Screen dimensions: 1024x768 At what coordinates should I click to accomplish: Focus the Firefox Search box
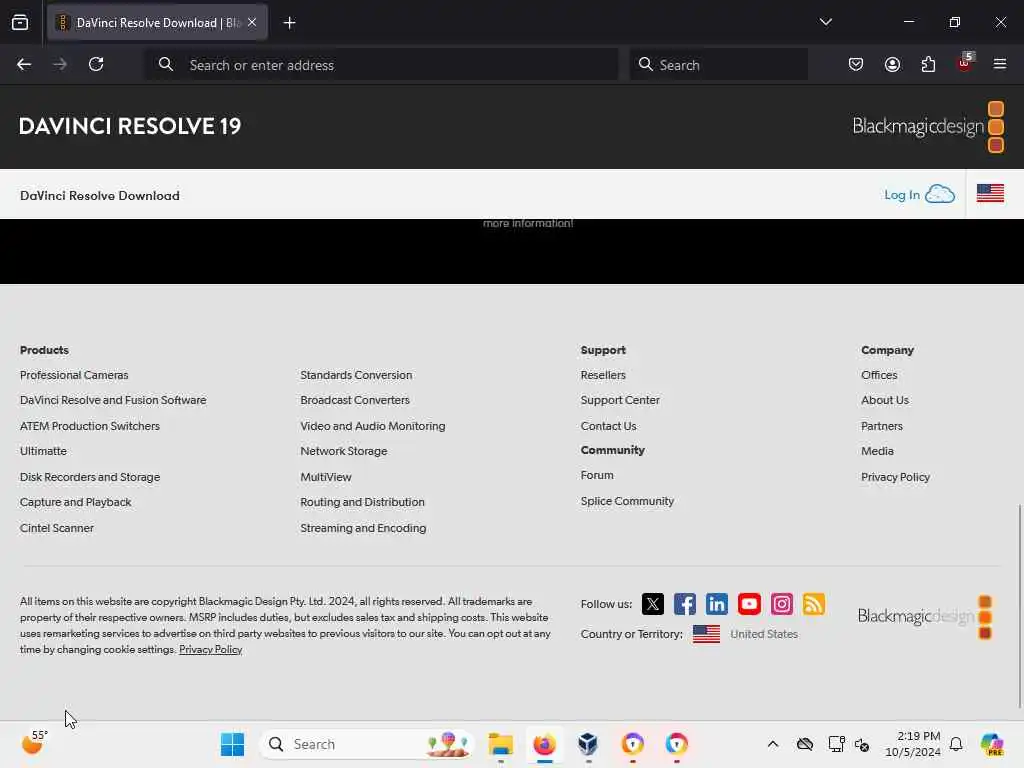point(718,64)
